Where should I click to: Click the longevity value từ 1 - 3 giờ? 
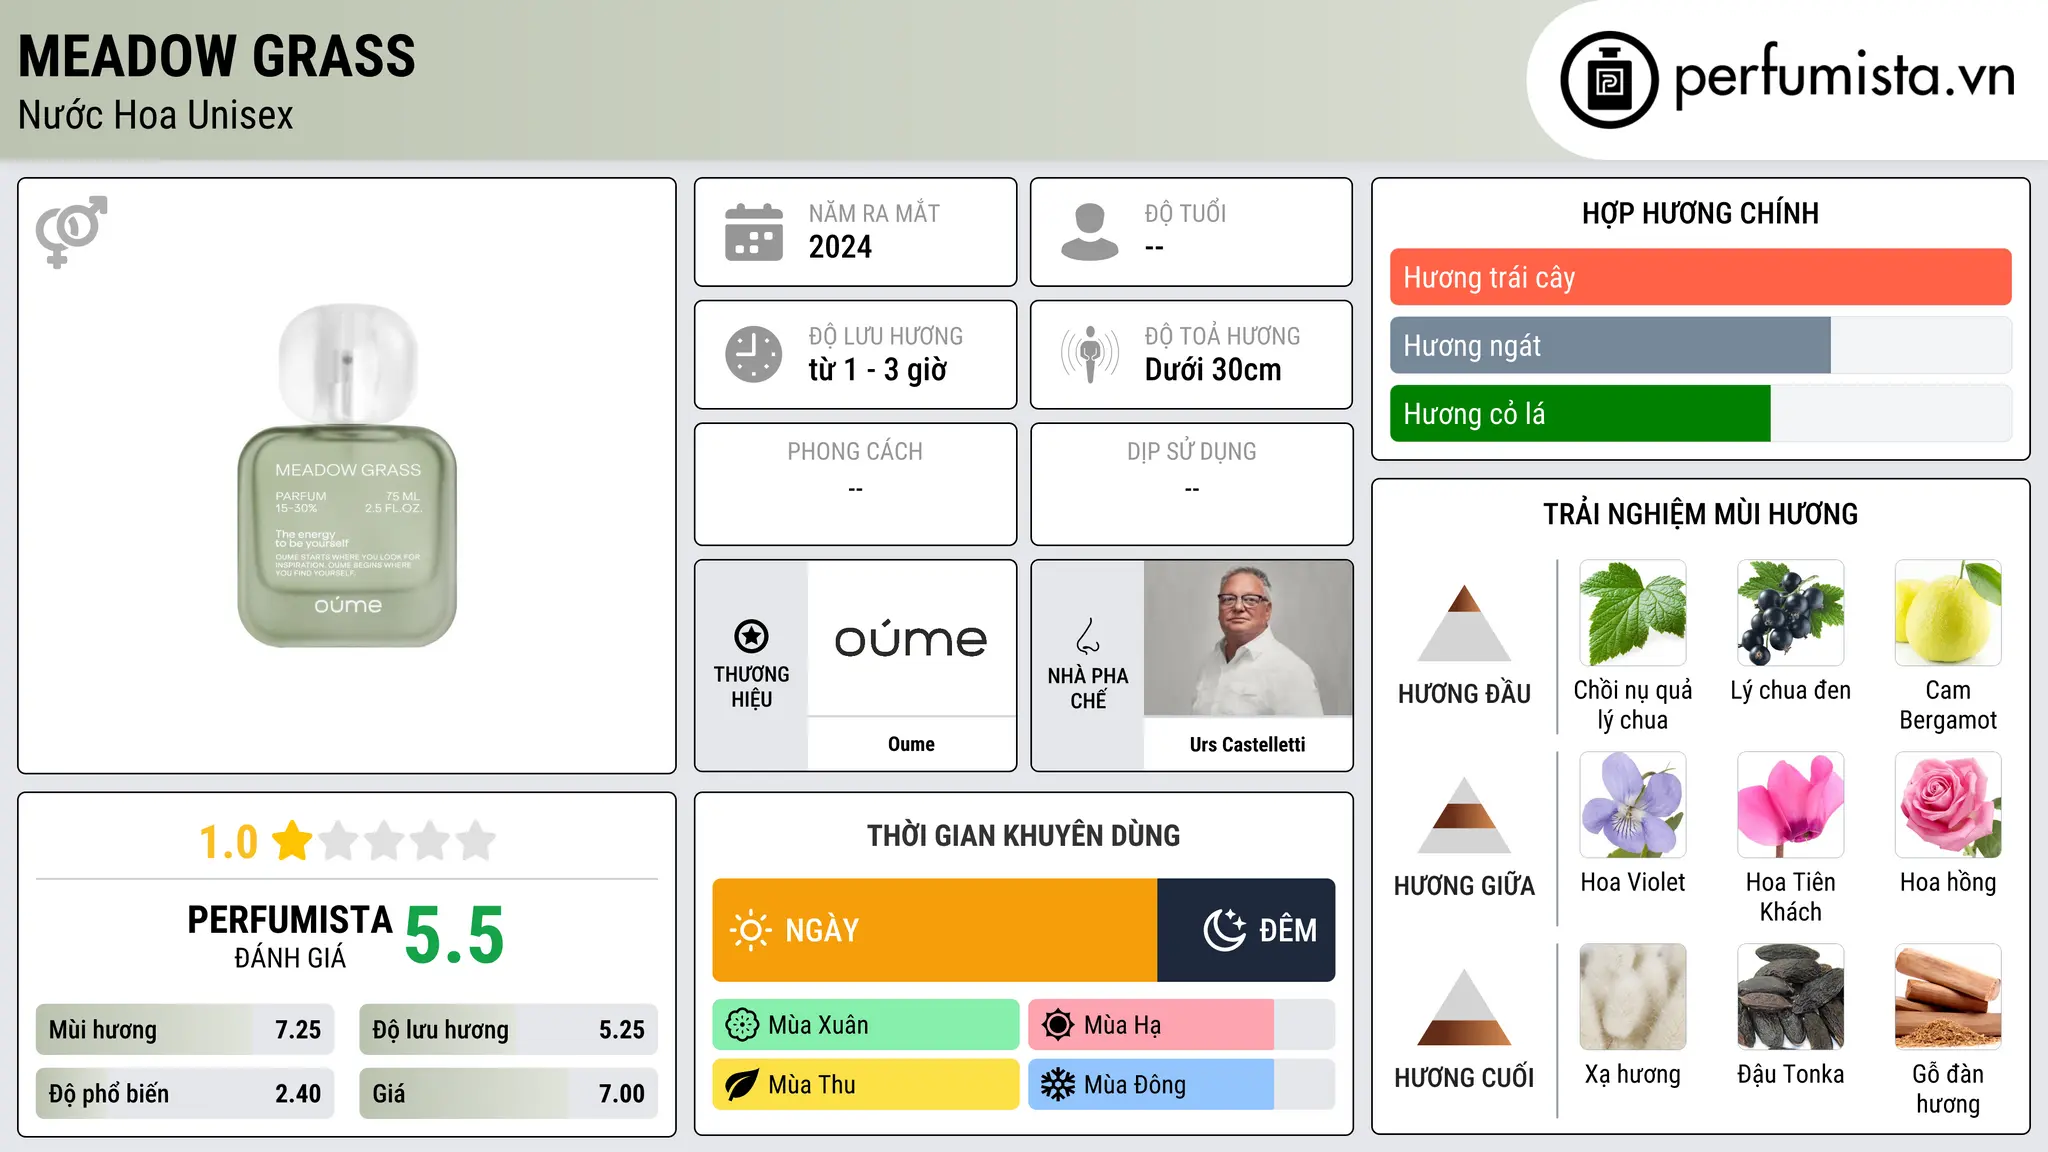click(878, 370)
